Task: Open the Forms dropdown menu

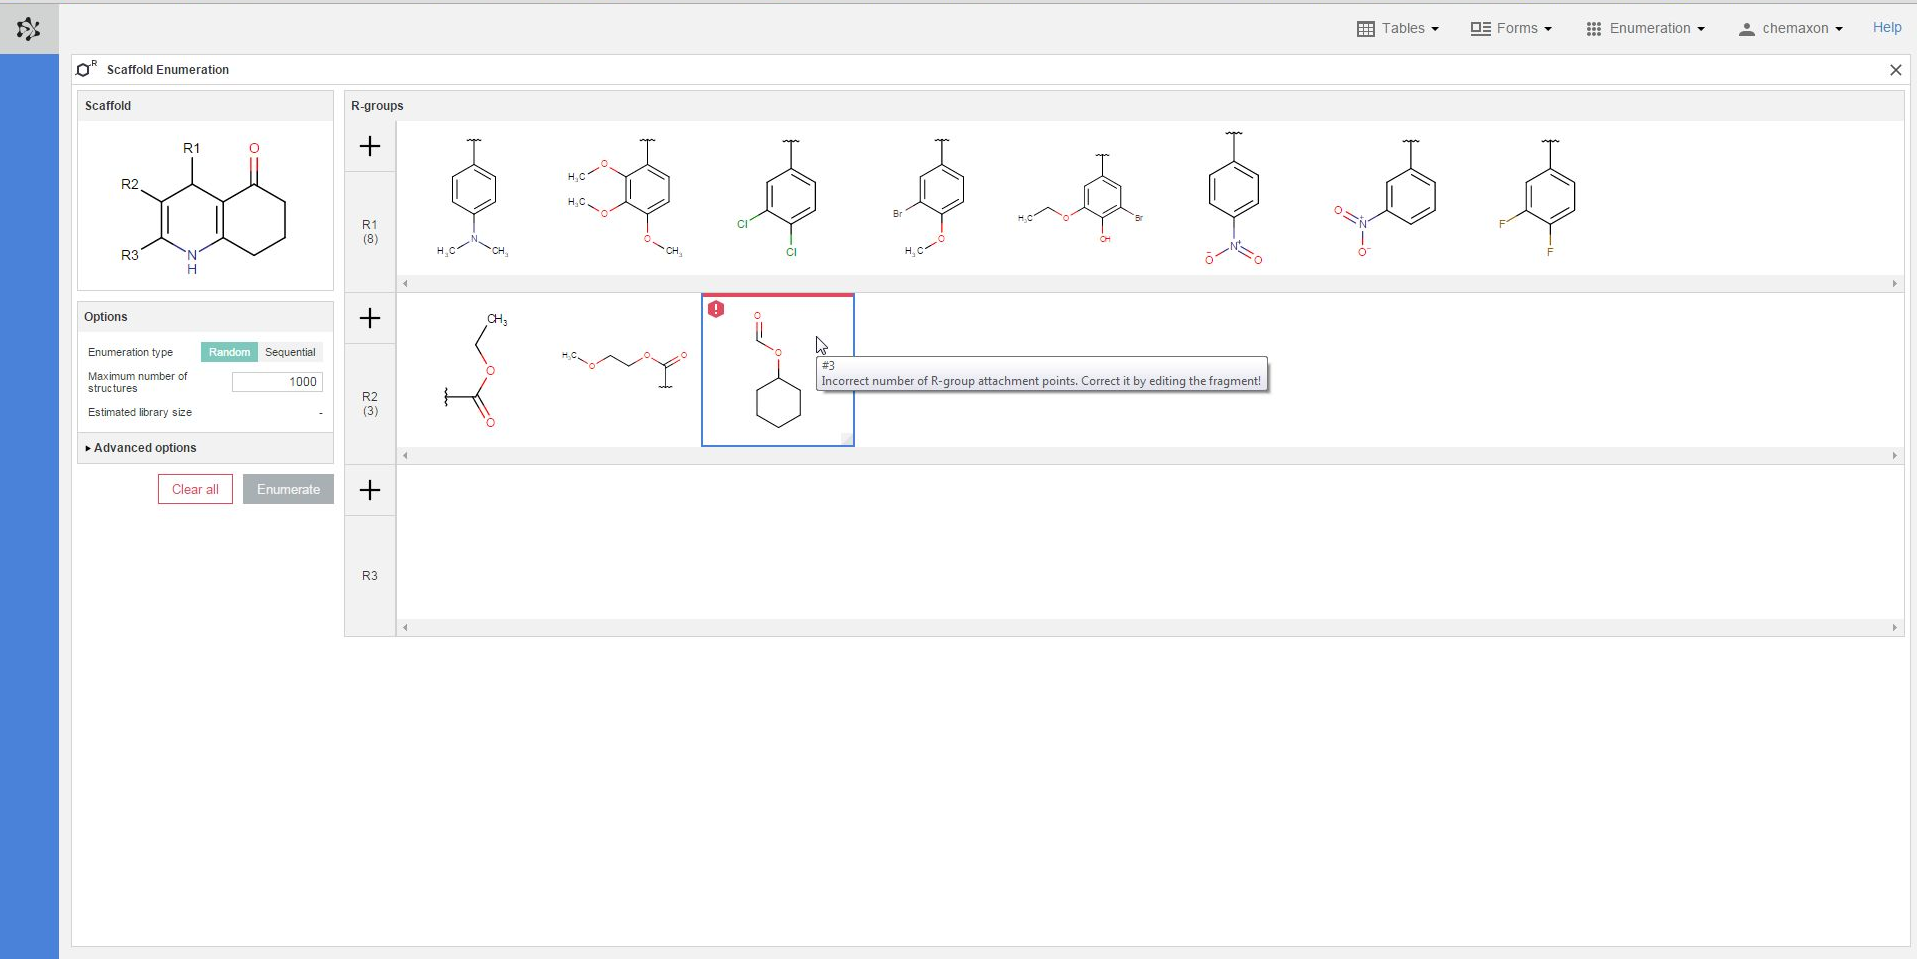Action: tap(1511, 29)
